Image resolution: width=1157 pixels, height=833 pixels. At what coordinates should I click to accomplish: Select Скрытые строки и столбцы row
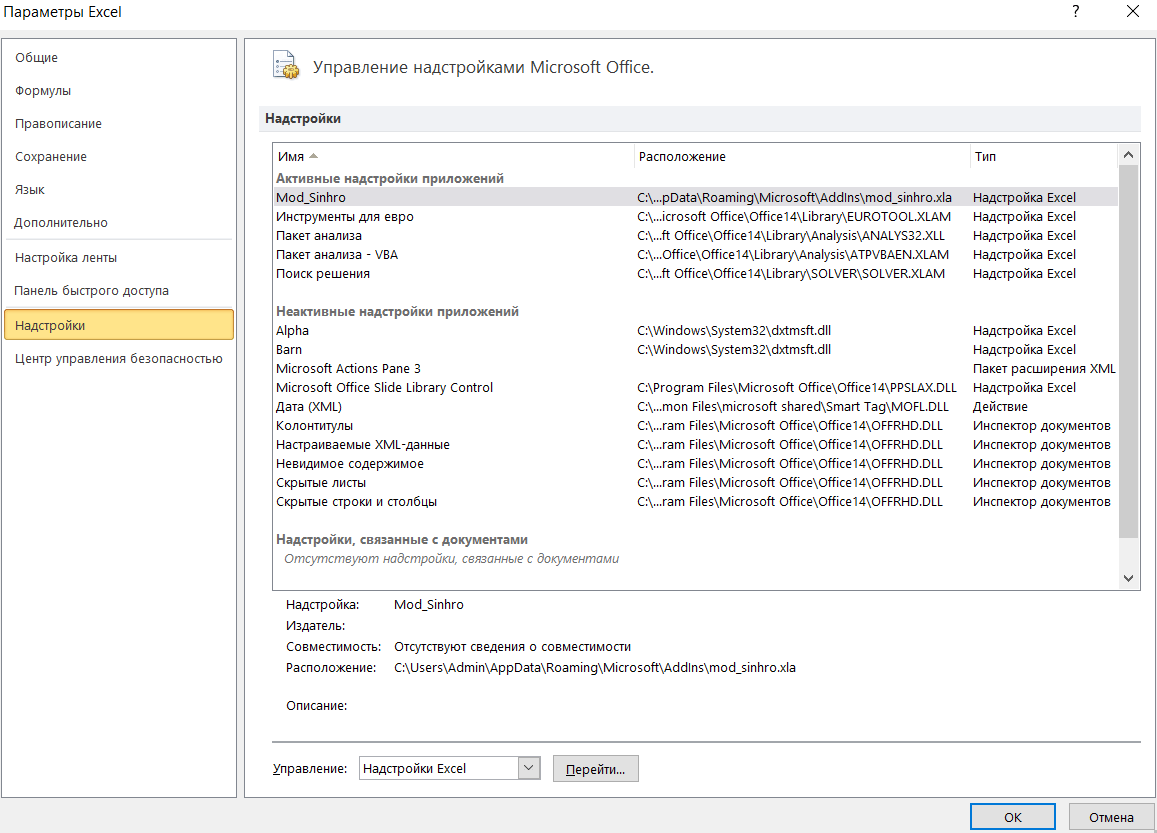tap(695, 502)
